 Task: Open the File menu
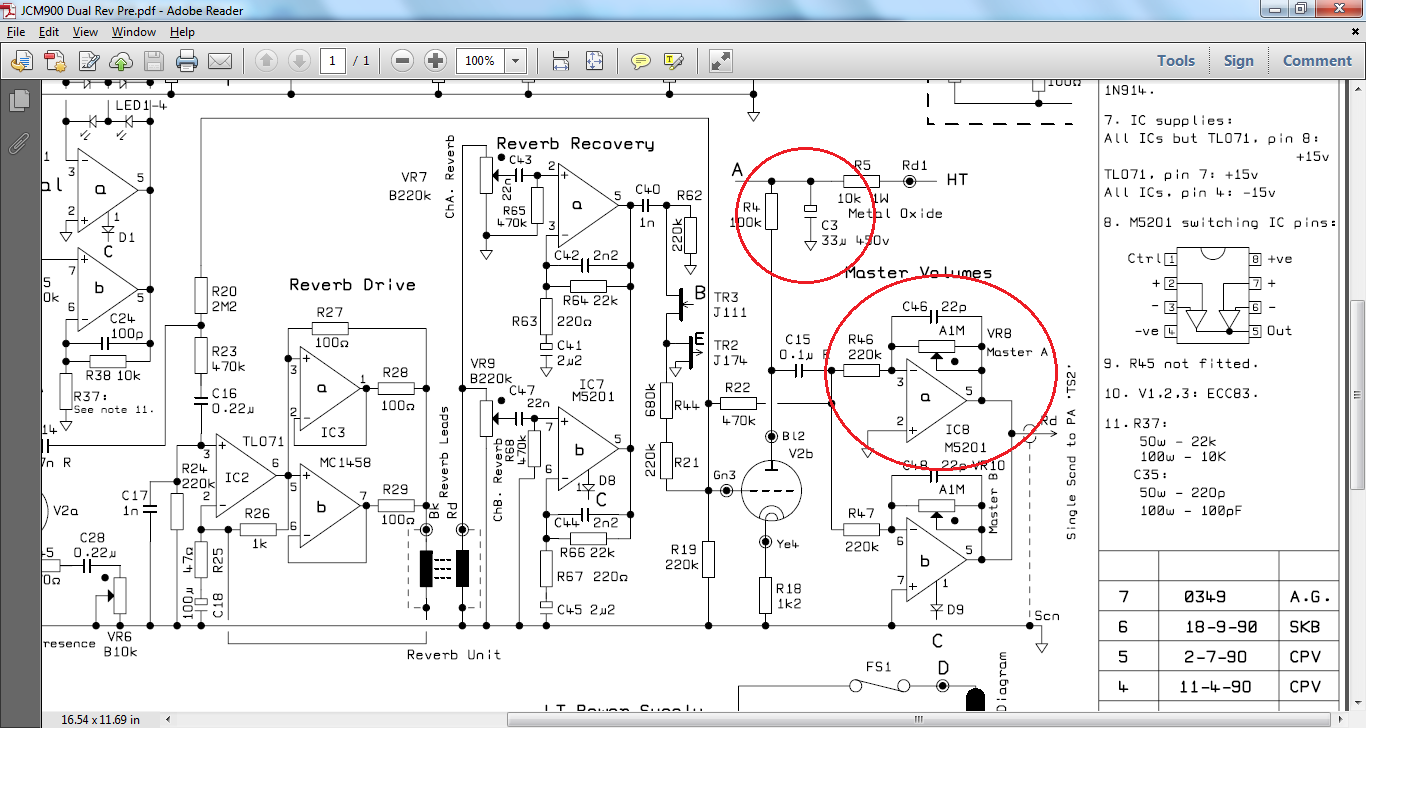(16, 32)
